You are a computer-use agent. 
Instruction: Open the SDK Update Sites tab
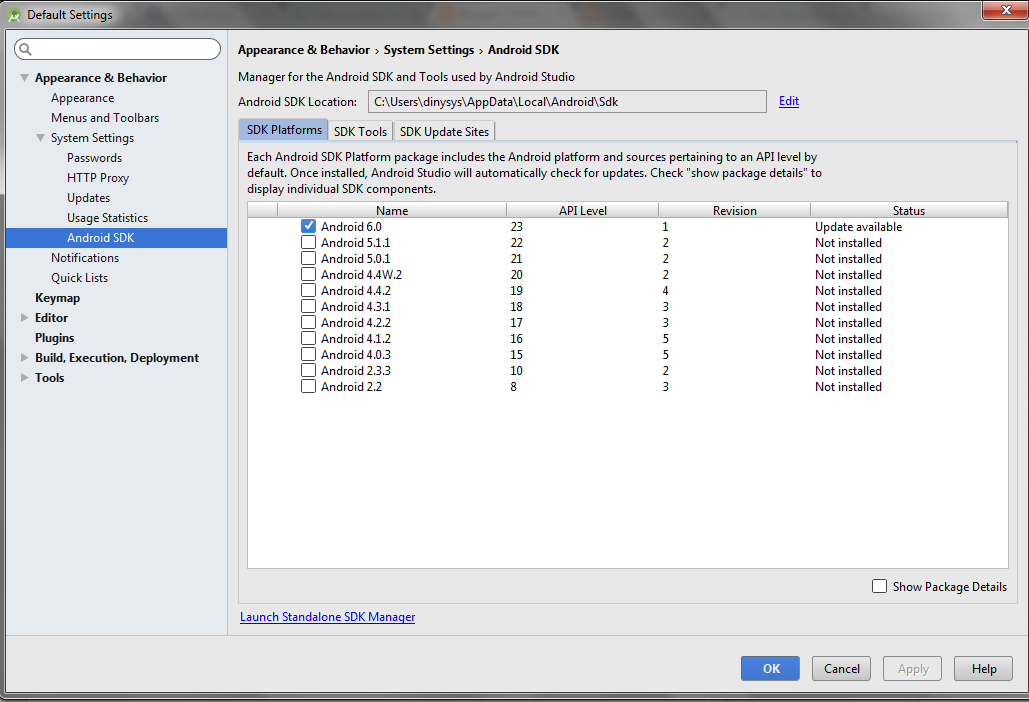click(x=444, y=131)
